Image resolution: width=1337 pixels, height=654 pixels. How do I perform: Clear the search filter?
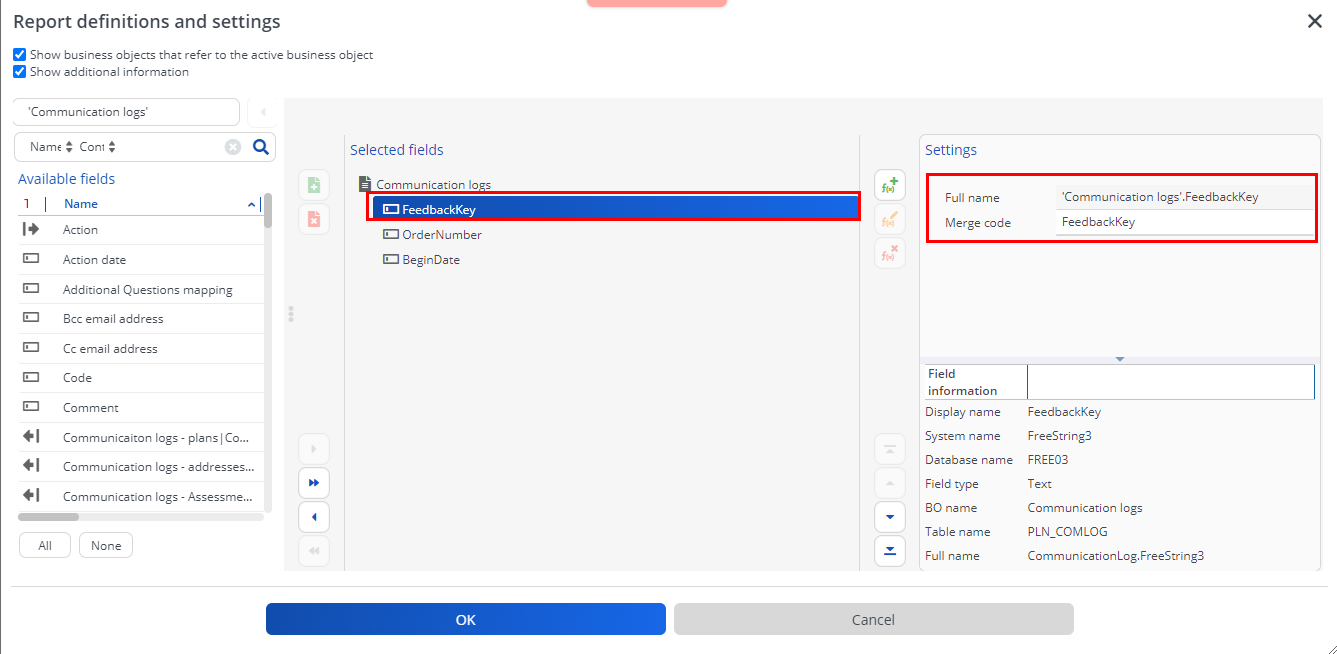click(233, 147)
